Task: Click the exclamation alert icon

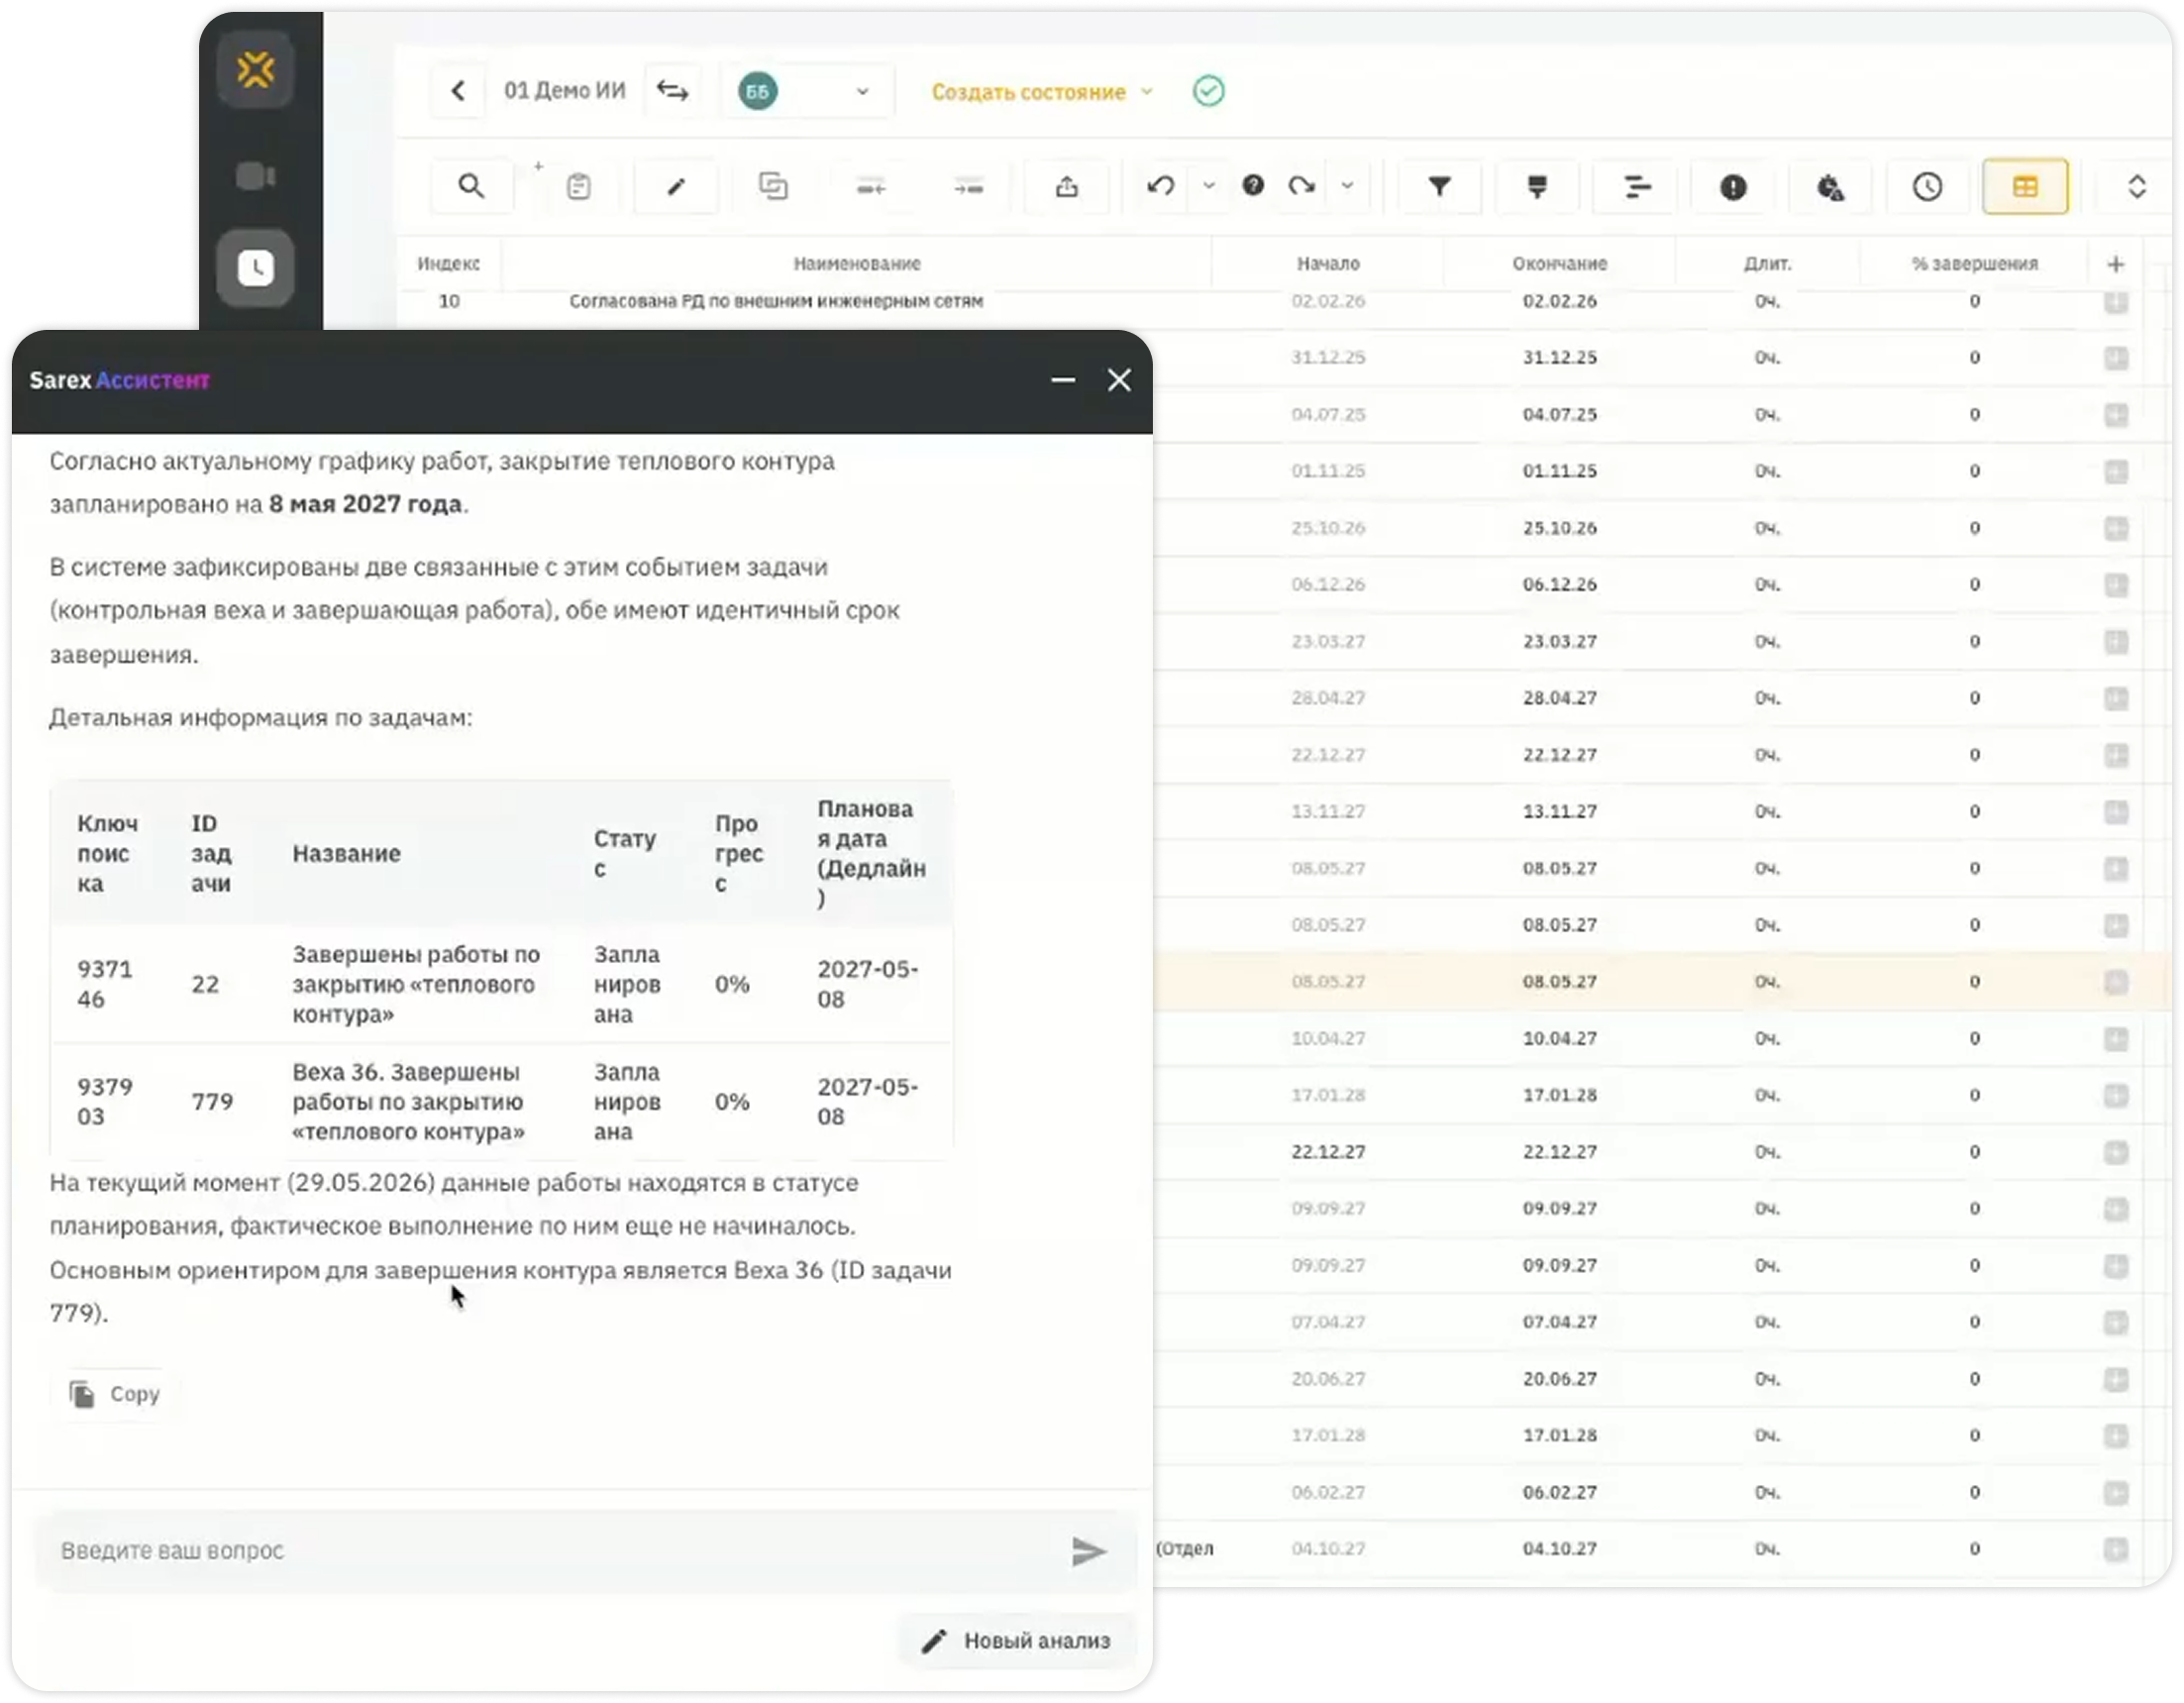Action: 1733,186
